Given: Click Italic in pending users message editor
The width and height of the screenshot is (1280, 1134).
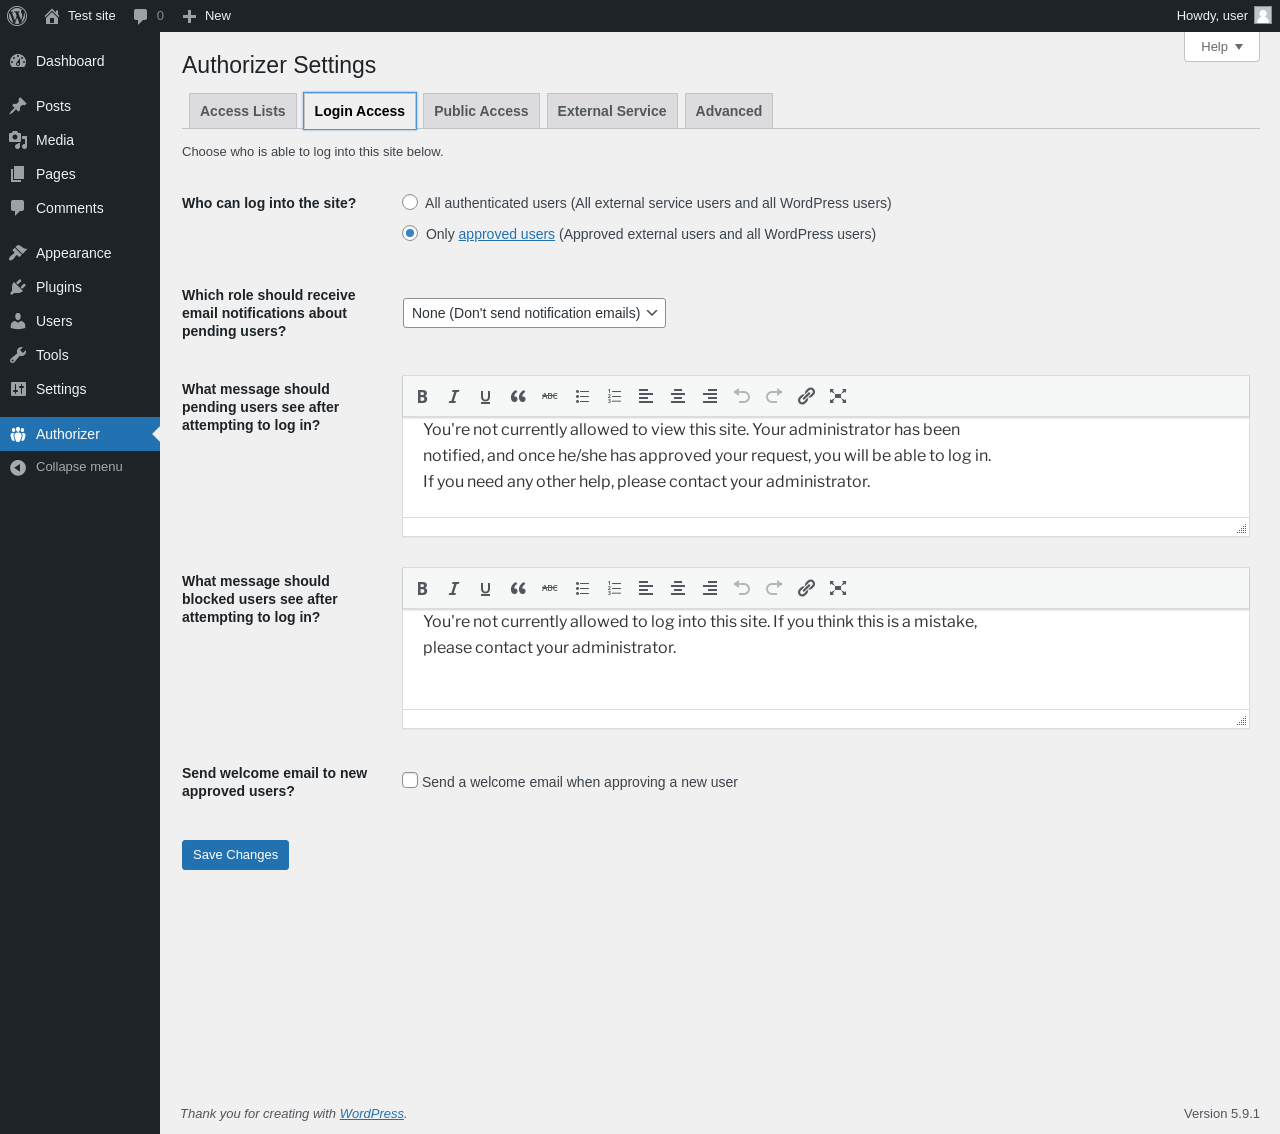Looking at the screenshot, I should 454,397.
